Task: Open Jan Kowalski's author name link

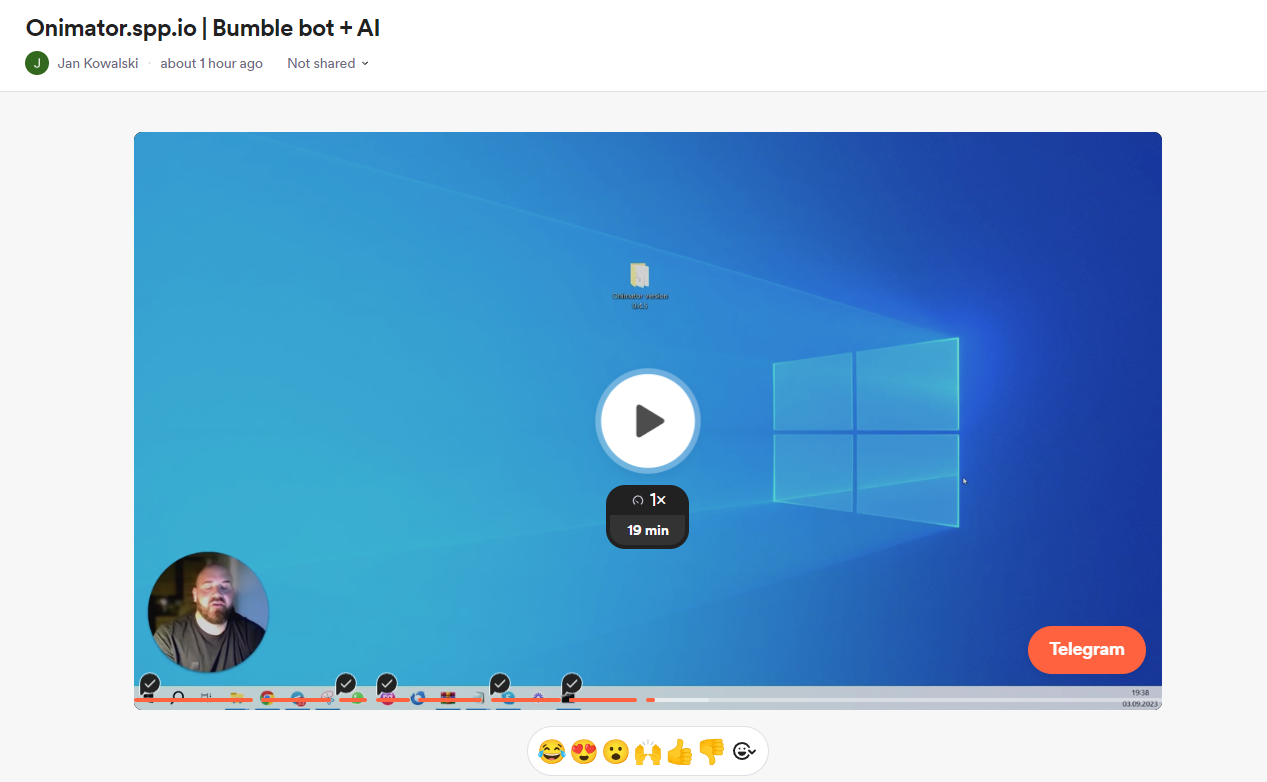Action: coord(98,63)
